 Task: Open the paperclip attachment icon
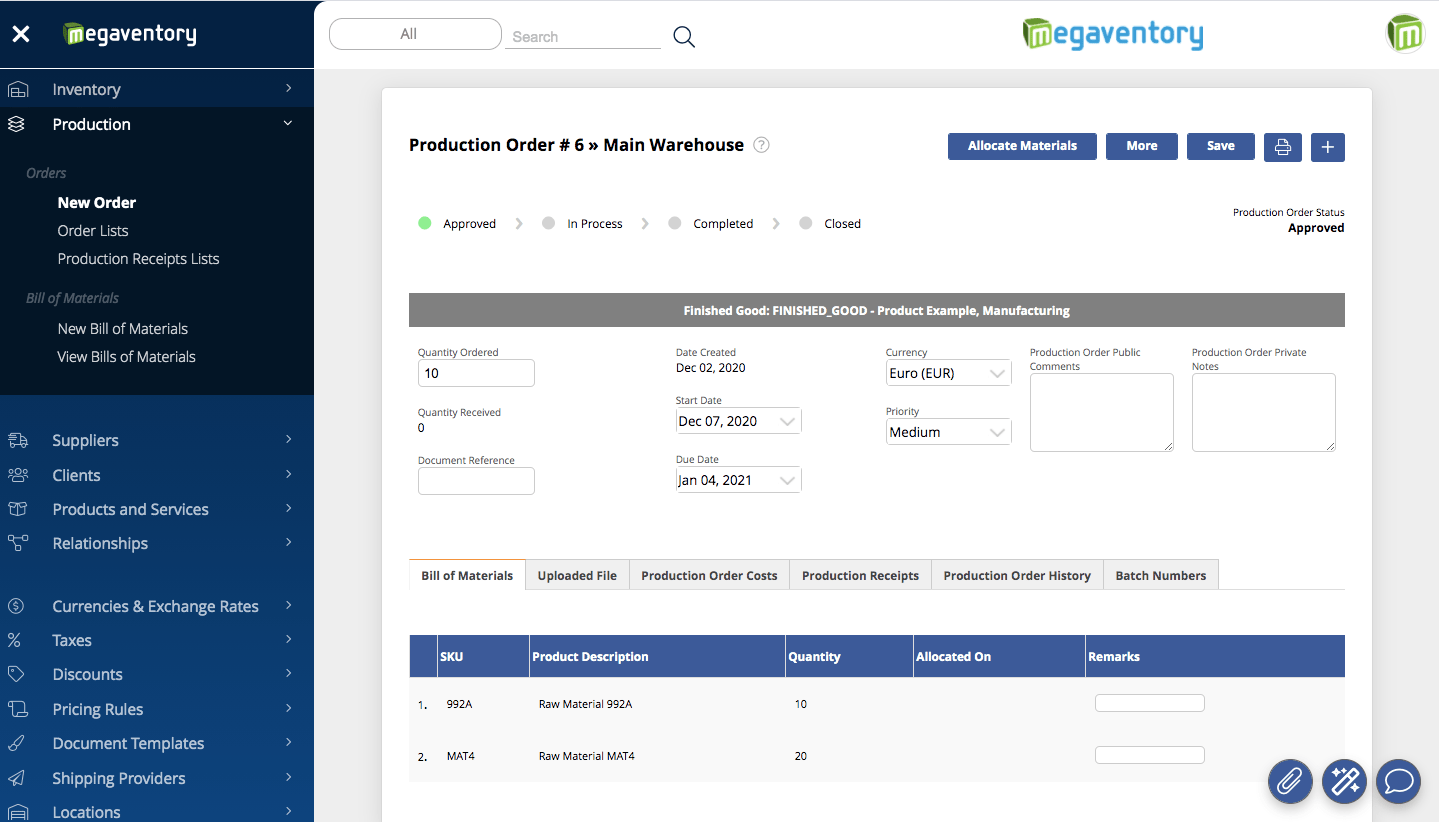[1289, 781]
